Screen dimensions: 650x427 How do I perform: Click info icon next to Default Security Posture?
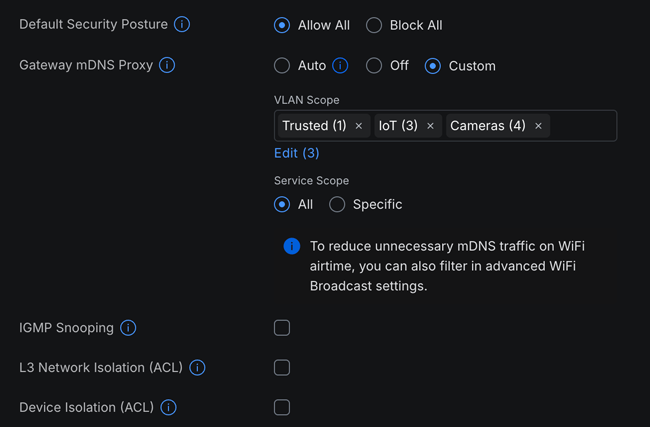[182, 25]
